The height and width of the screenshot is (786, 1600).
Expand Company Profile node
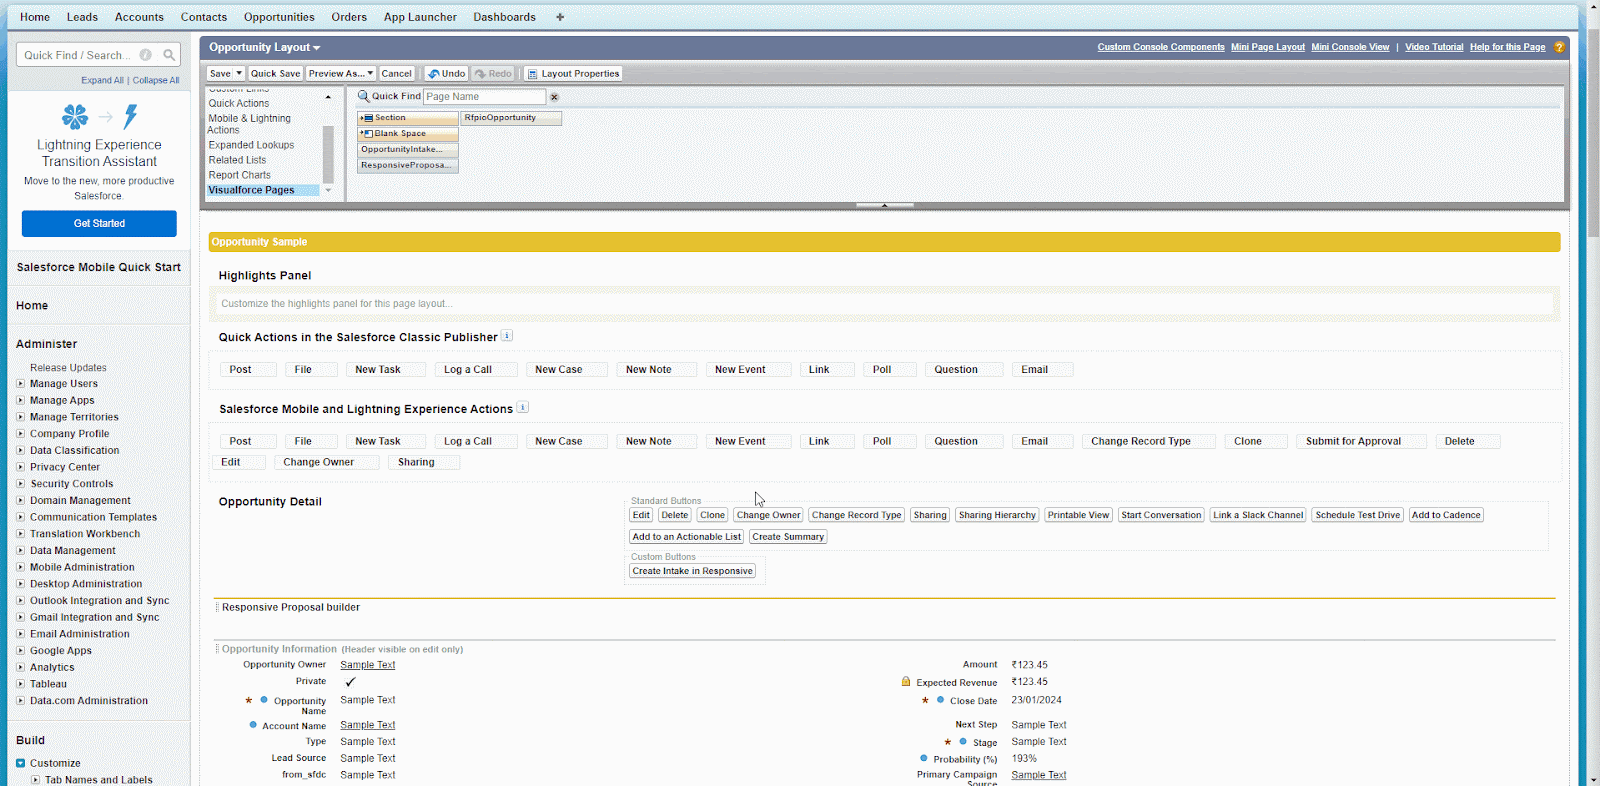click(20, 434)
